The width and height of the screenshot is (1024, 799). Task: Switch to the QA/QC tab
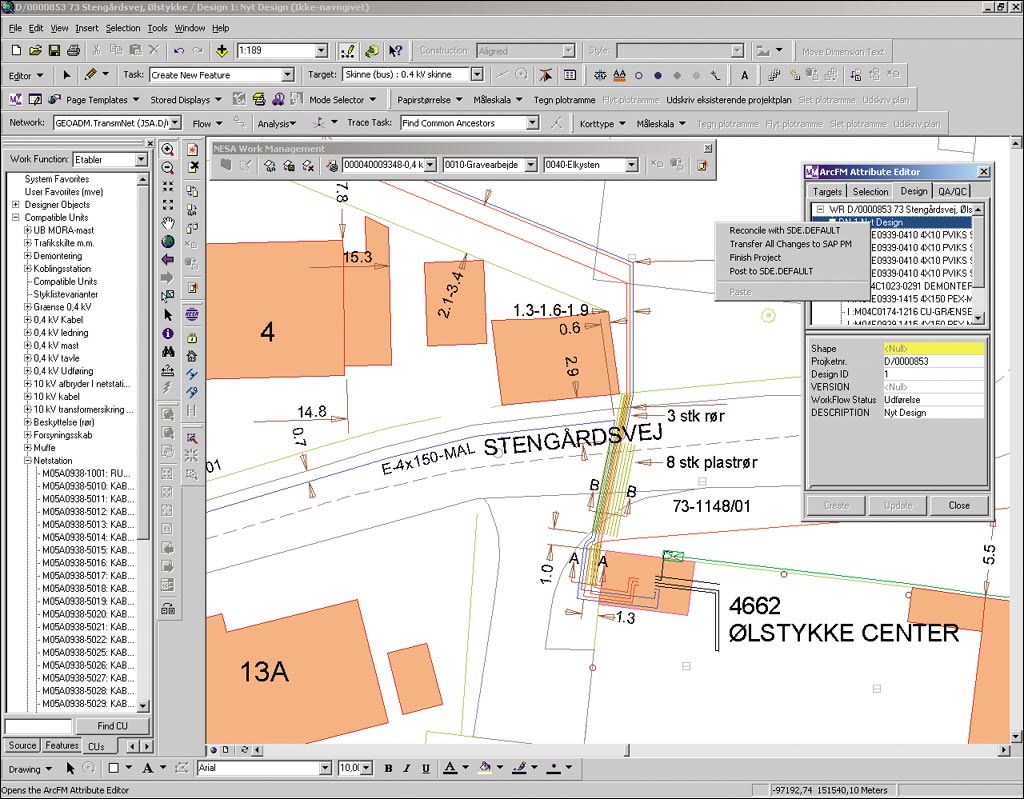pyautogui.click(x=950, y=191)
